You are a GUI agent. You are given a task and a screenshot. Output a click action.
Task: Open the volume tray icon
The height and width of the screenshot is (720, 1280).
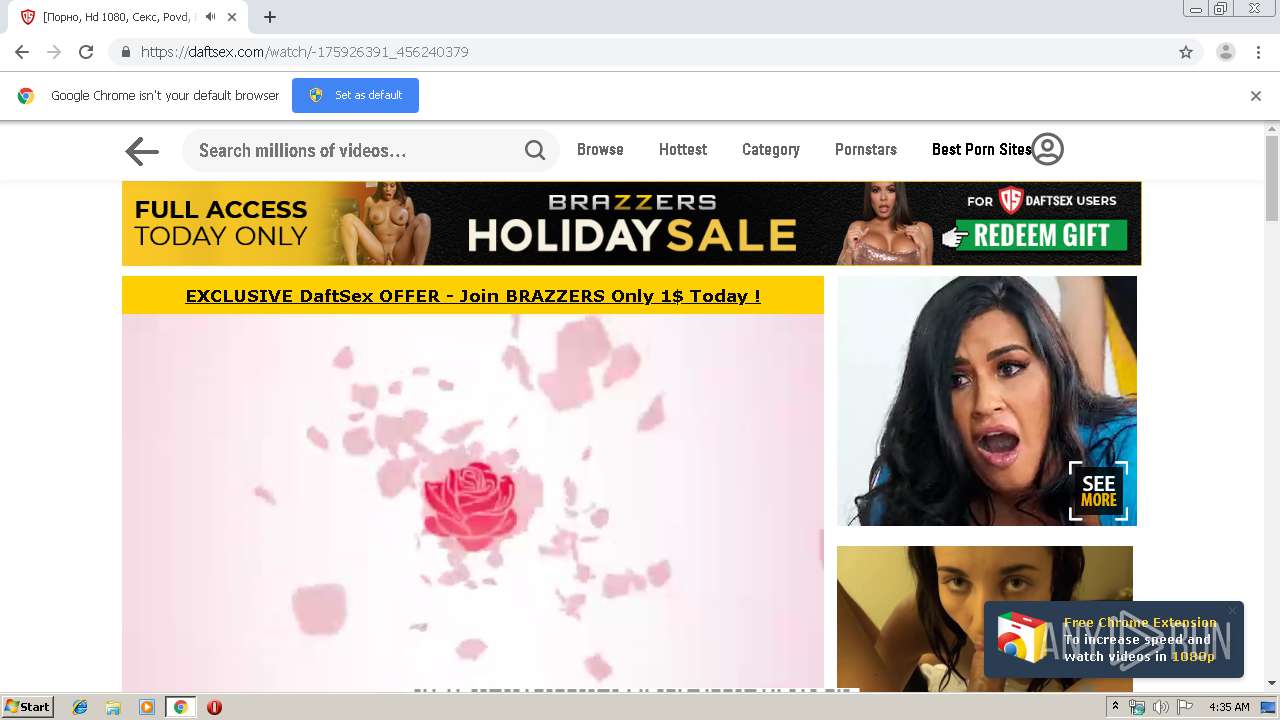[x=1160, y=707]
